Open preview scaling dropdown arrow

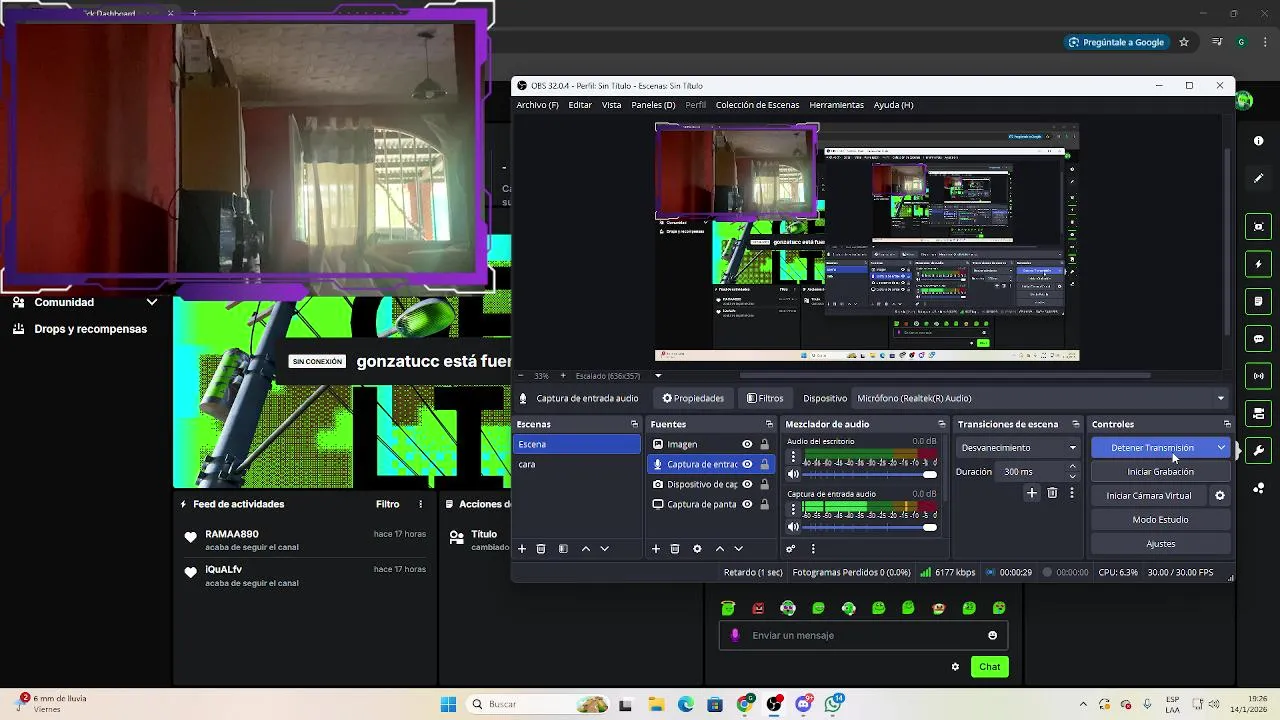pos(658,376)
